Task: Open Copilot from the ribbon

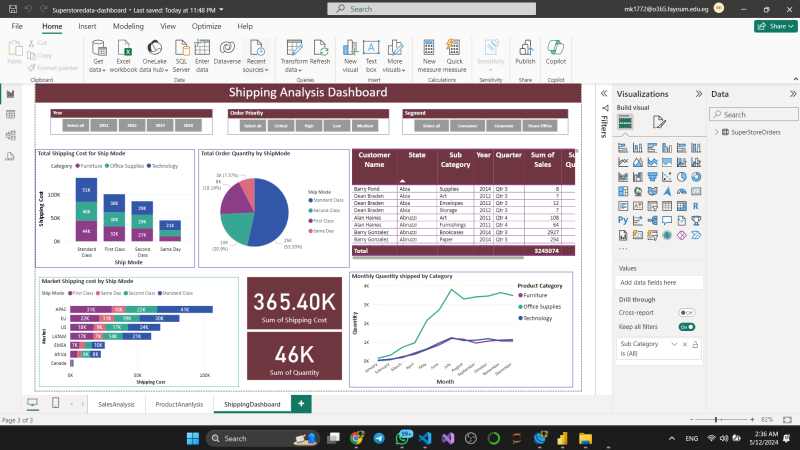Action: pos(556,50)
